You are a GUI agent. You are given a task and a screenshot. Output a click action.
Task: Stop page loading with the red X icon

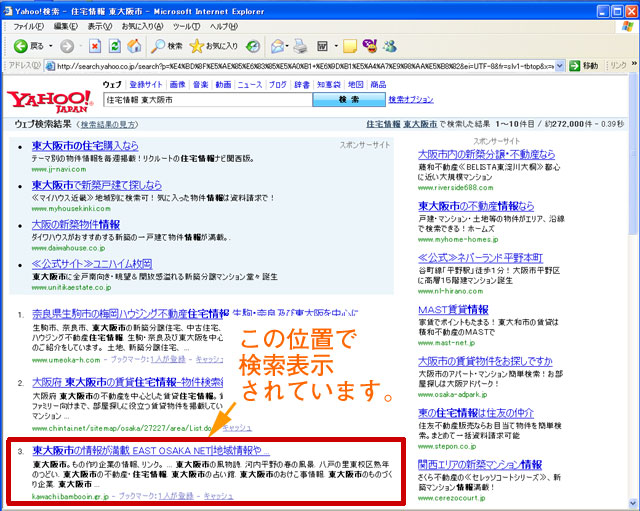click(x=95, y=46)
